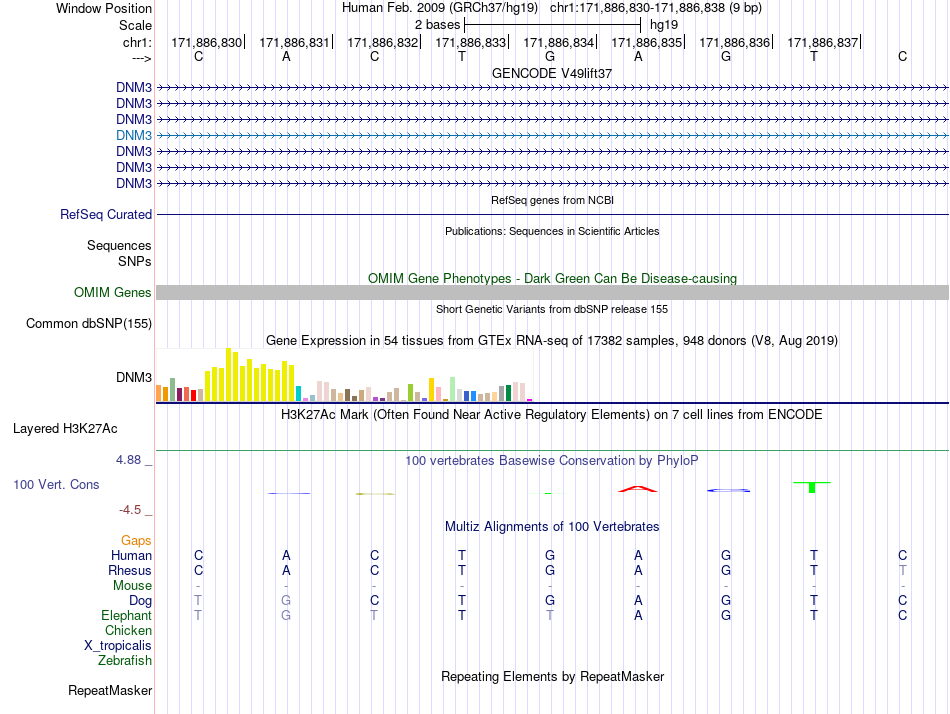
Task: Open the OMIM Gene Phenotypes track title
Action: coord(552,278)
